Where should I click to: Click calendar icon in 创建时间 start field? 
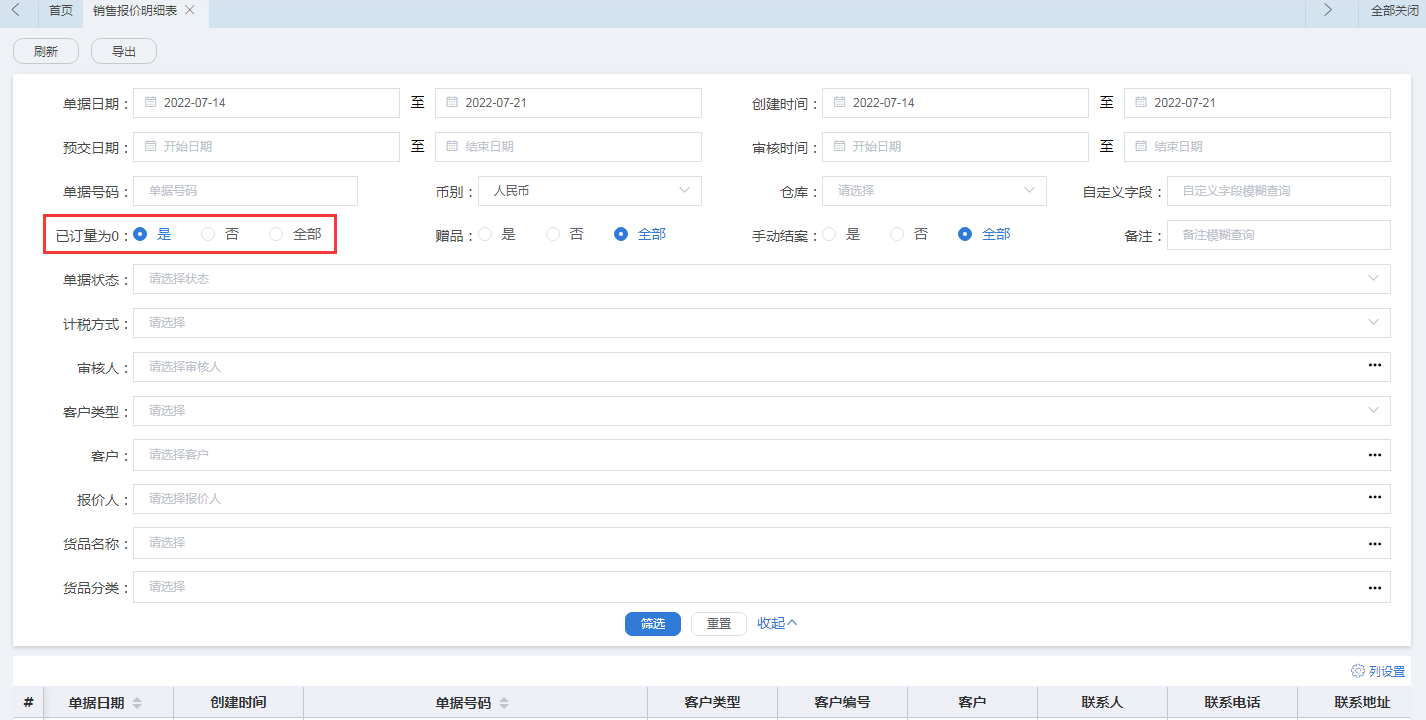tap(839, 102)
